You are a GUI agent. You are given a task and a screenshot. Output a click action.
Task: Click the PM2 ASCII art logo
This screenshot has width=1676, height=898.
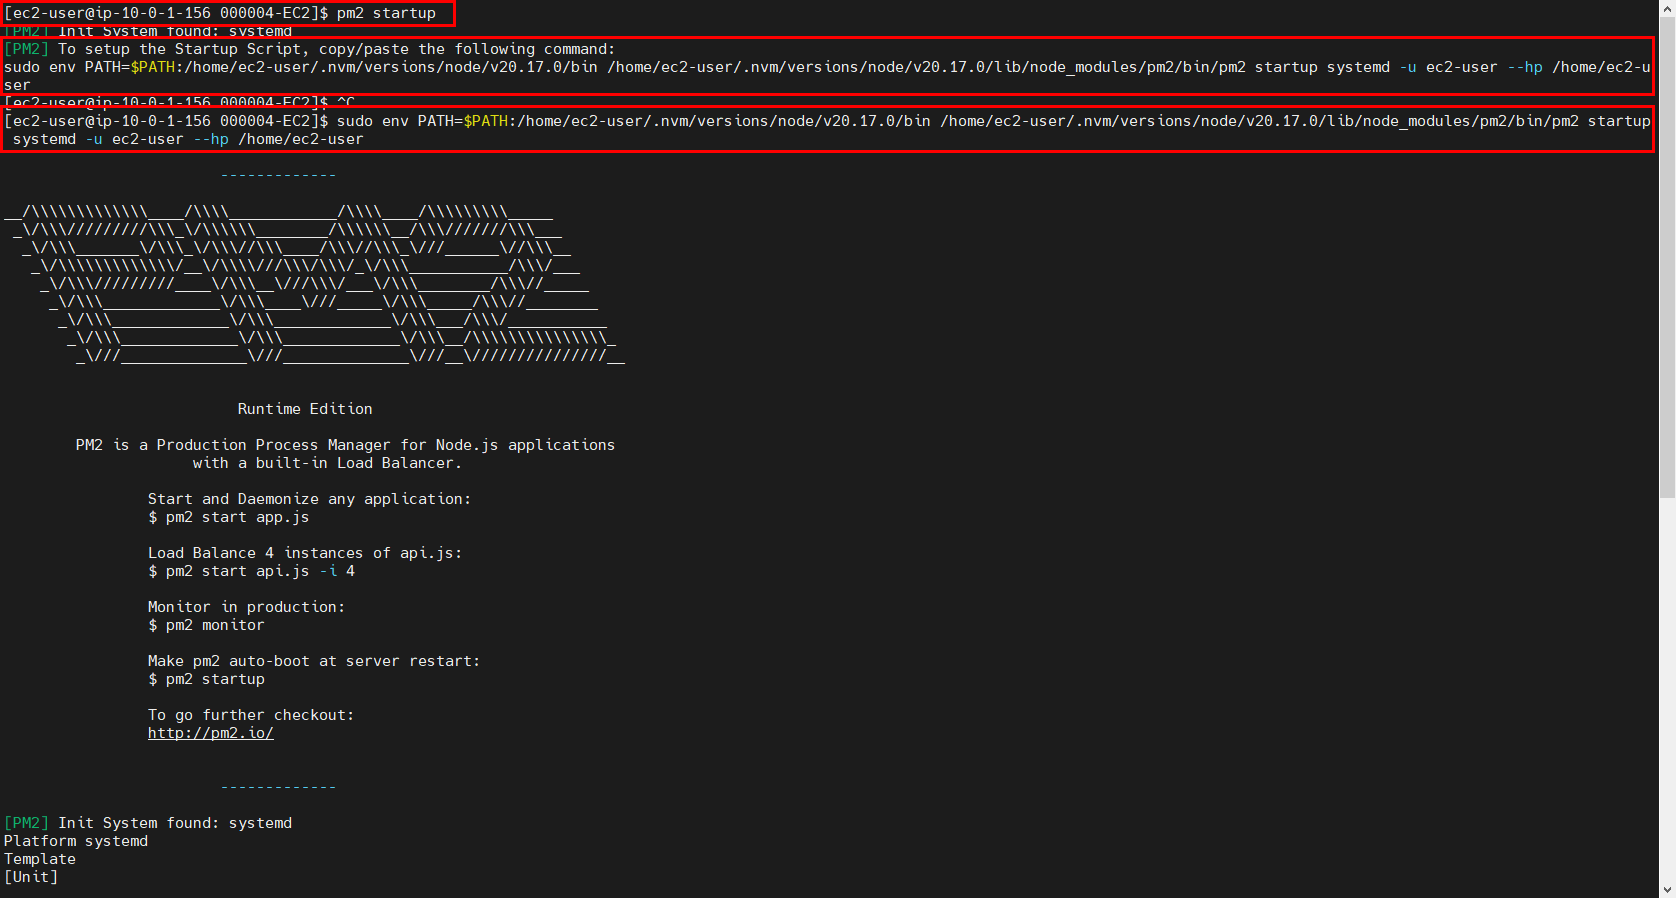tap(315, 284)
